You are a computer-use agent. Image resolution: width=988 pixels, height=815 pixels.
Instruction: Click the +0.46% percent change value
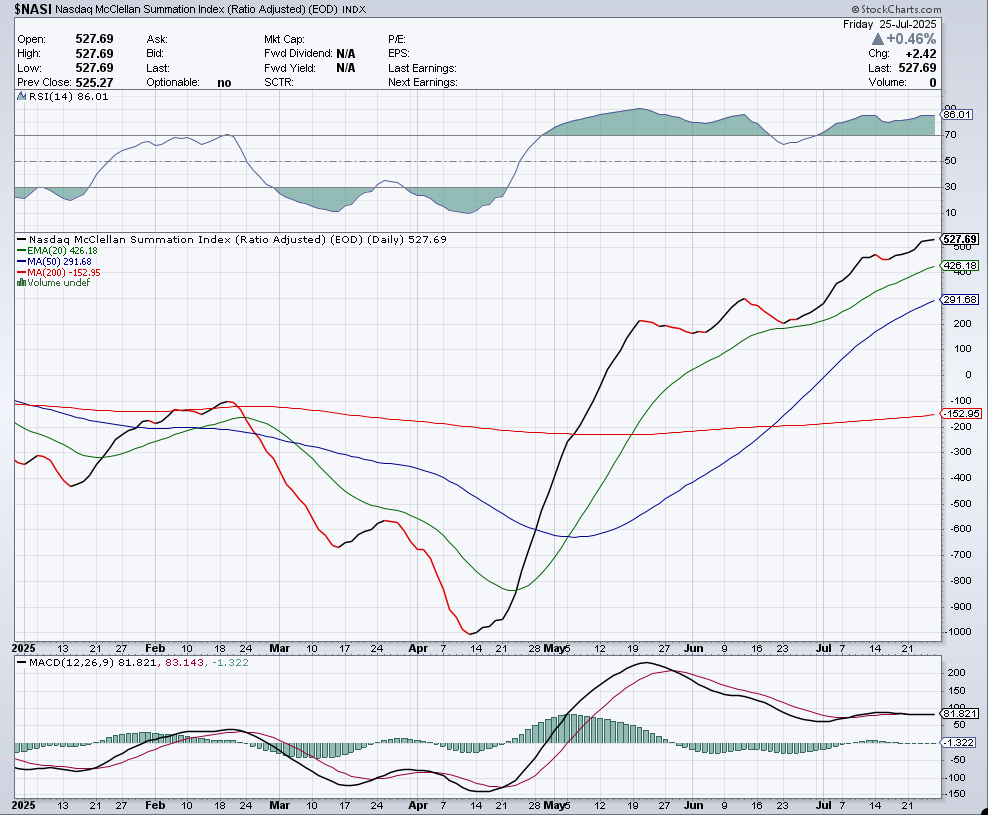tap(911, 39)
